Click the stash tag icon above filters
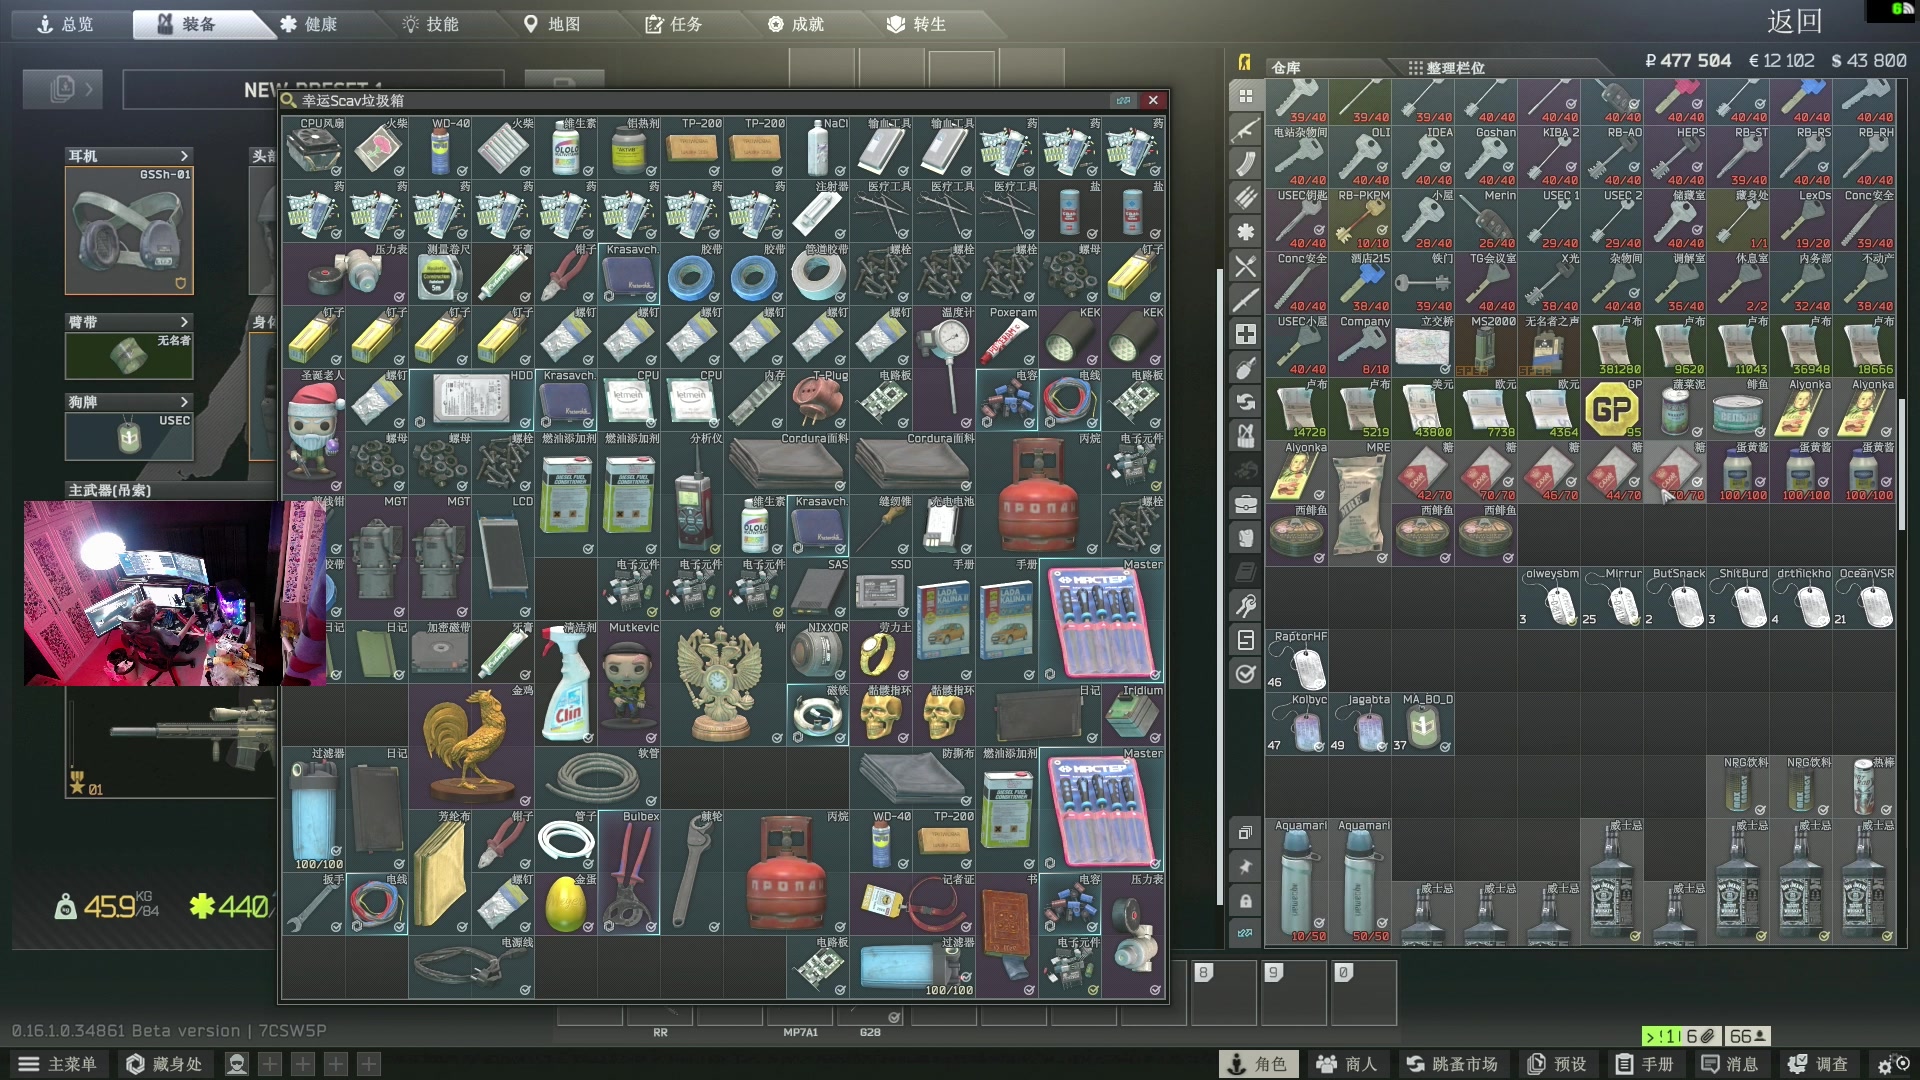The width and height of the screenshot is (1920, 1080). [1245, 62]
